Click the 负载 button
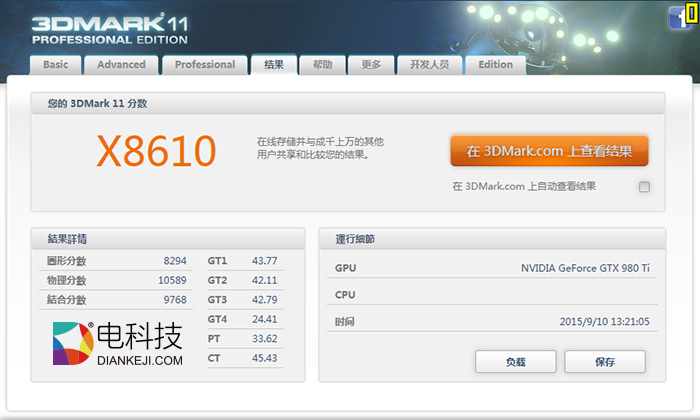 point(515,361)
